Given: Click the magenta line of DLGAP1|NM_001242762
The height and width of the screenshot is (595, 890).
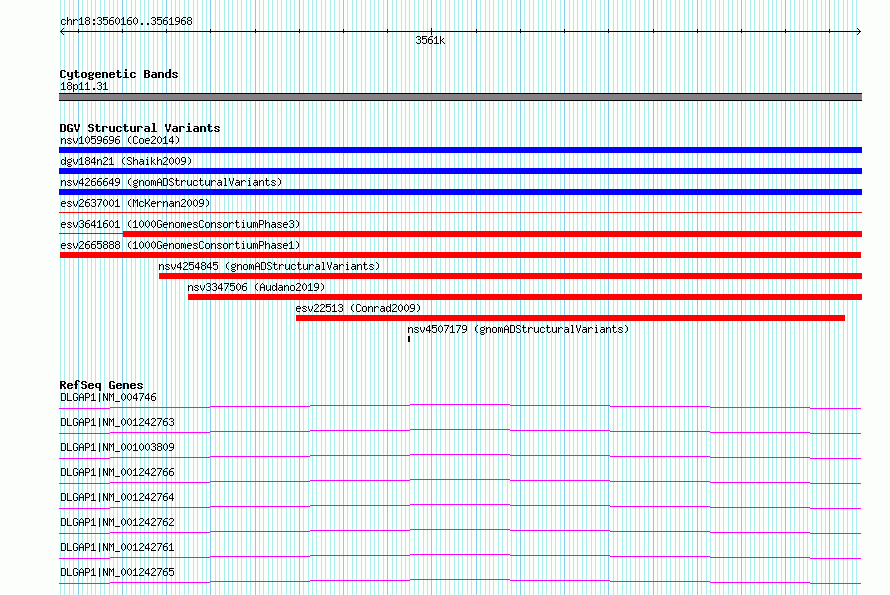Looking at the screenshot, I should click(460, 531).
